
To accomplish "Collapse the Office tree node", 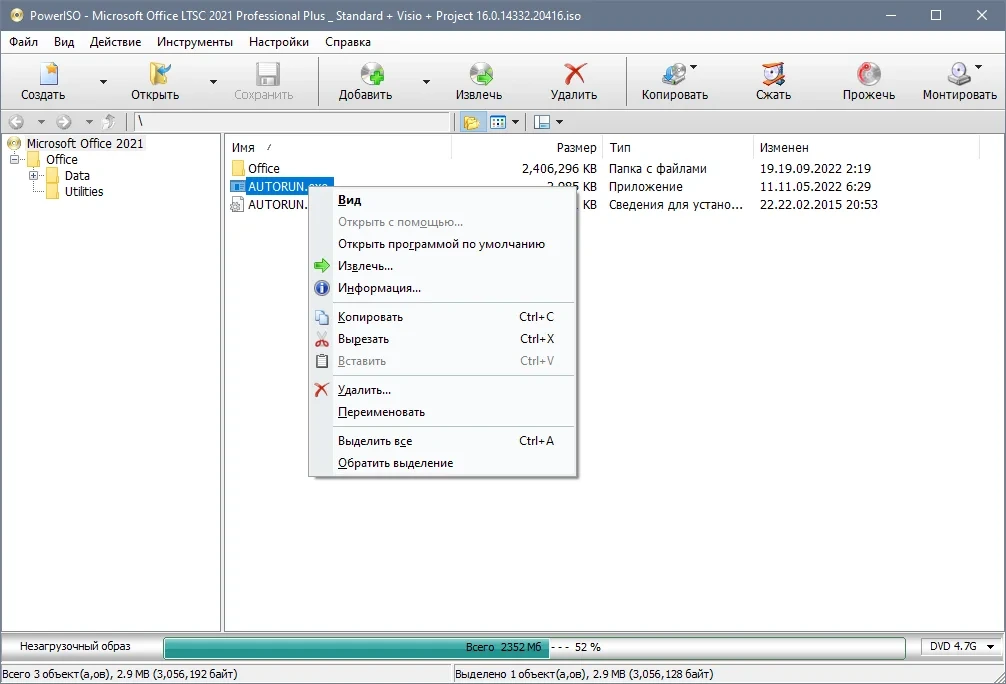I will [x=14, y=159].
